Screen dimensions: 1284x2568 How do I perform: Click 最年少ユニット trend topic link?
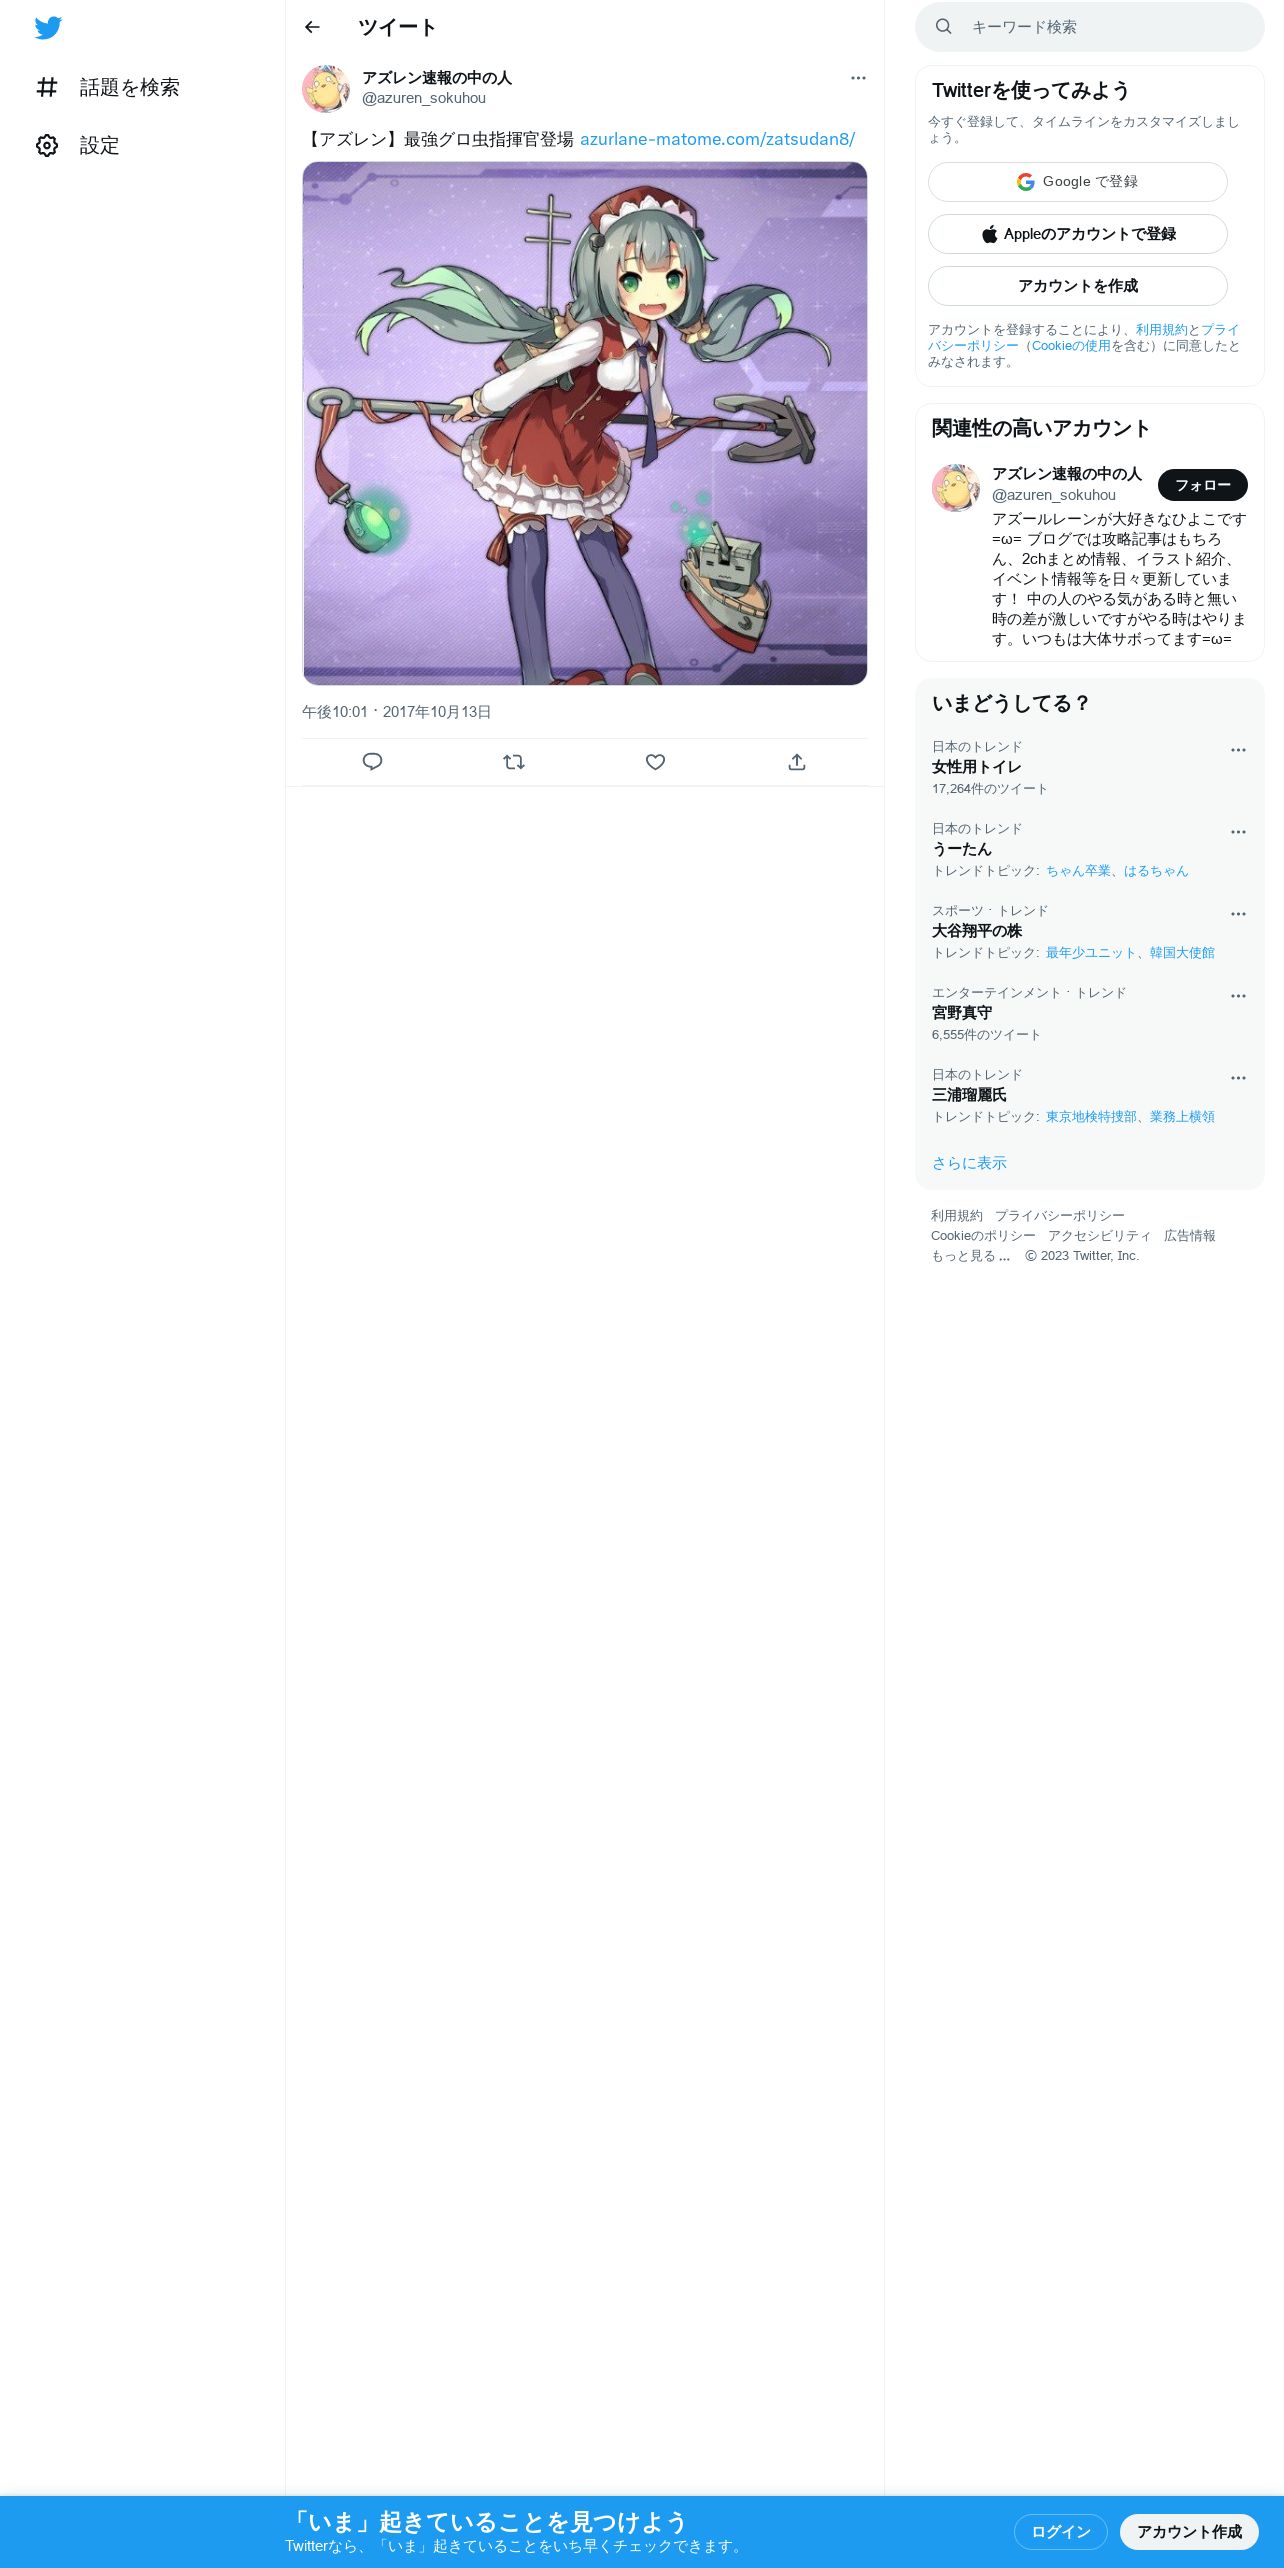[1091, 953]
